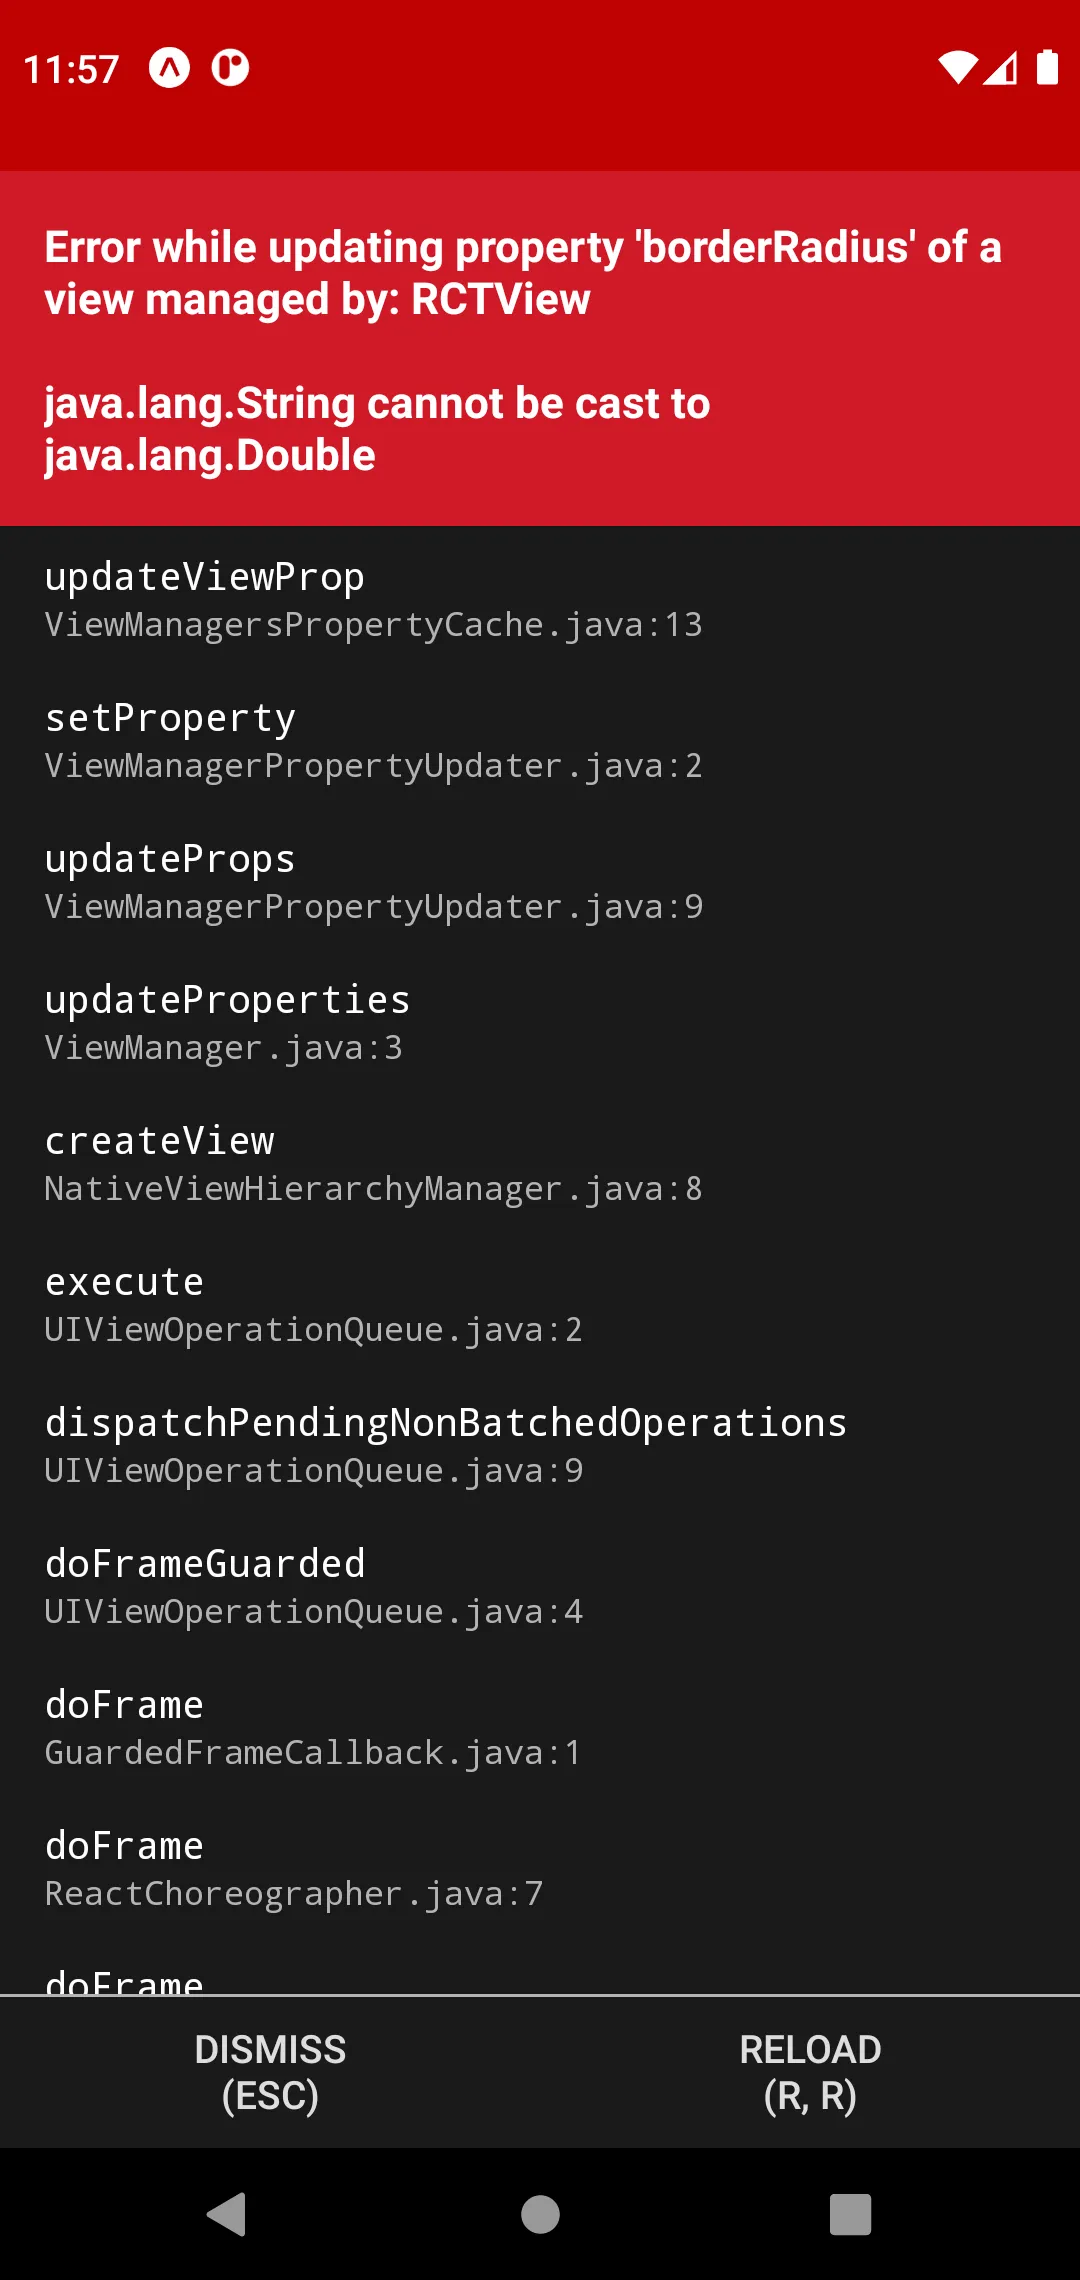
Task: Tap the battery status icon
Action: click(x=1047, y=67)
